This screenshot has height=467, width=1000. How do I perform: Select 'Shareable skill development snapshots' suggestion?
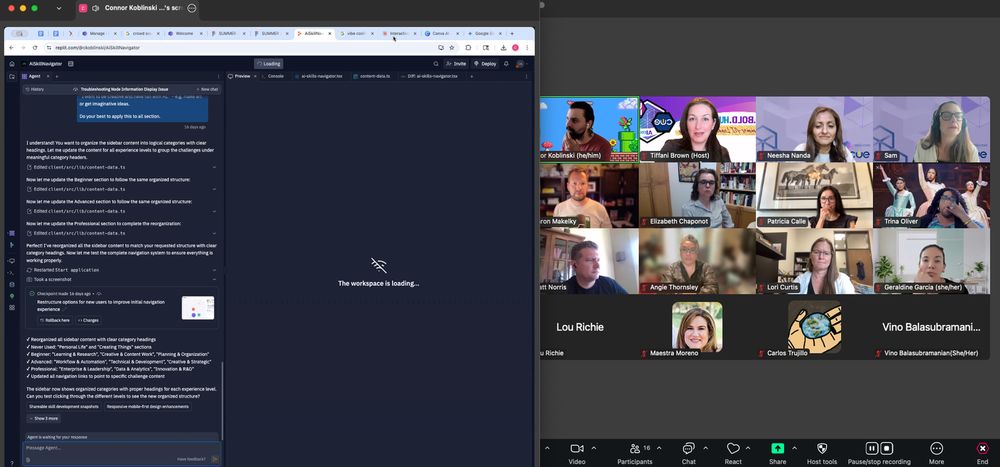pyautogui.click(x=64, y=406)
